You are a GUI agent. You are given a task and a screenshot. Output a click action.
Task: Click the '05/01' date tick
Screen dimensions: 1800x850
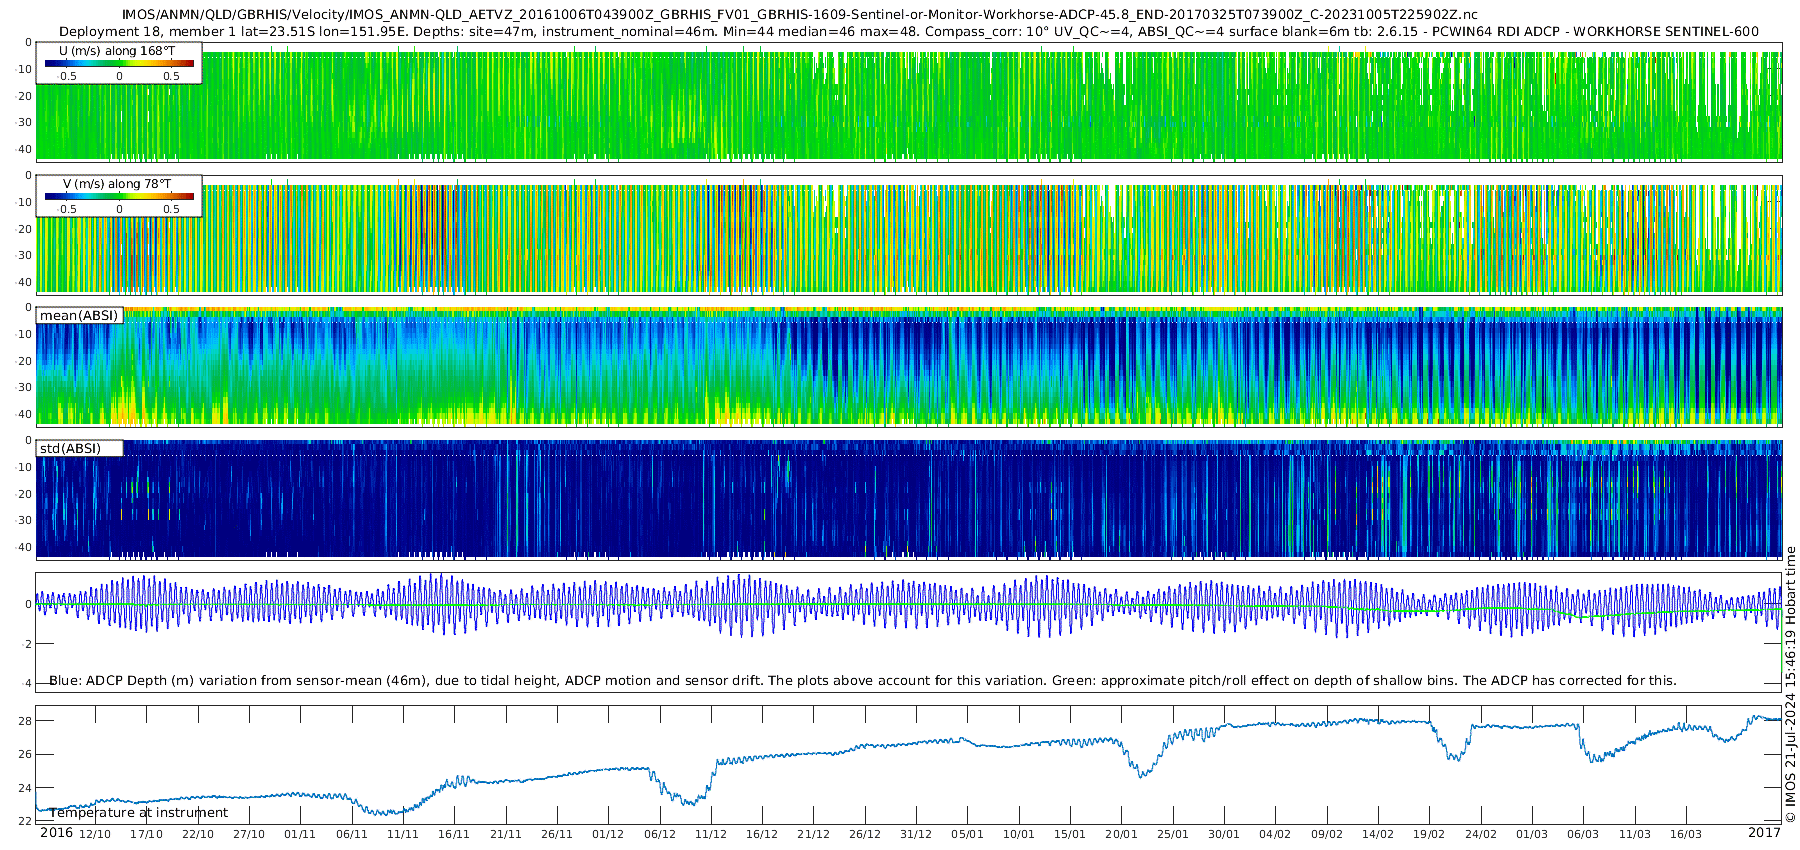pos(968,834)
